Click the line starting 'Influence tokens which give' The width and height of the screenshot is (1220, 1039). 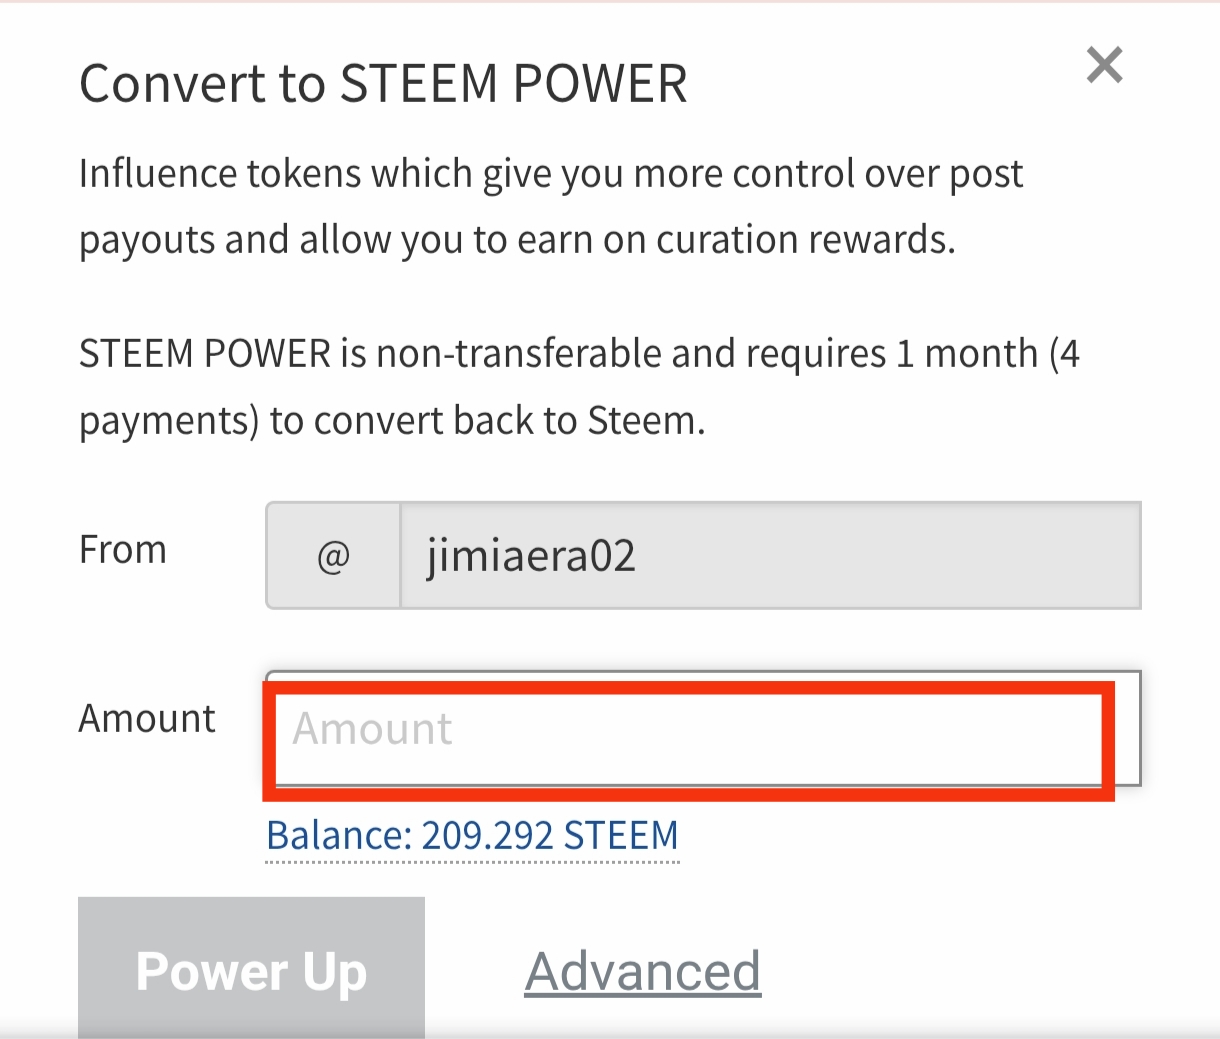tap(551, 175)
